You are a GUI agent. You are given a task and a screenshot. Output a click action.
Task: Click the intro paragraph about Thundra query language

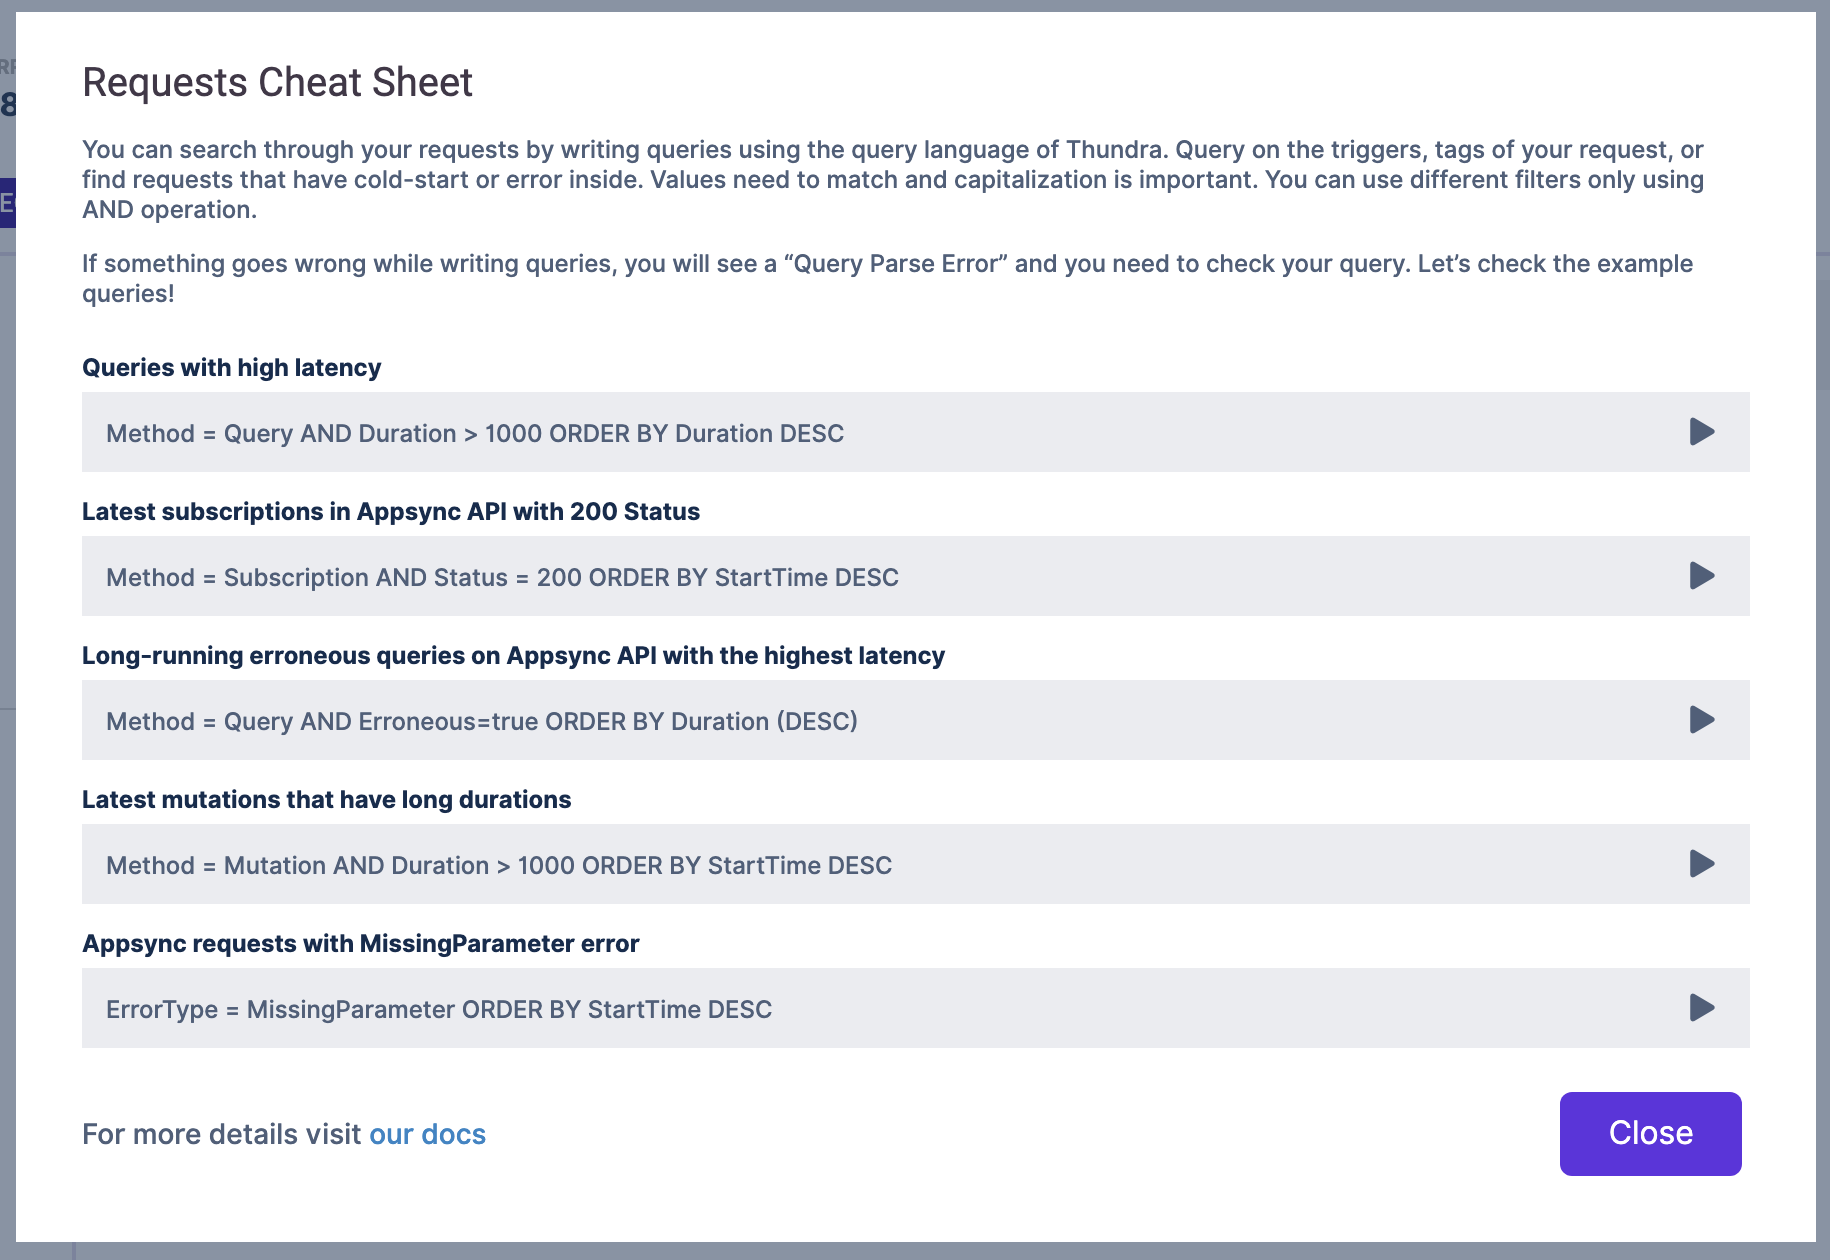tap(892, 179)
